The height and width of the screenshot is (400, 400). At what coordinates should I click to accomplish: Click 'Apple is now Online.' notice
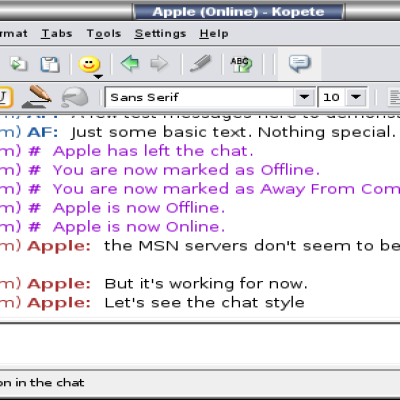139,227
